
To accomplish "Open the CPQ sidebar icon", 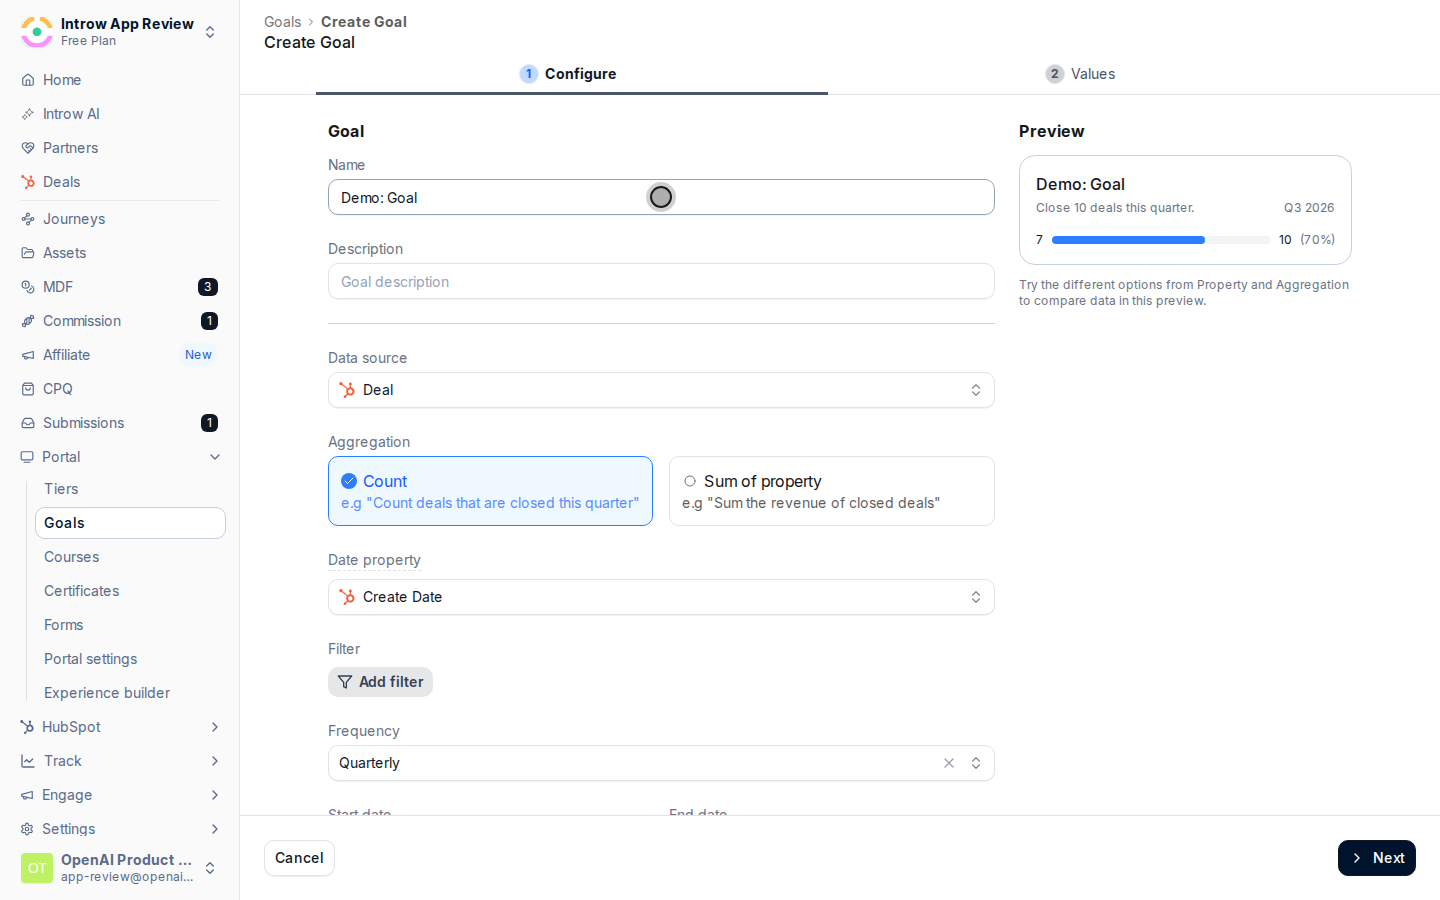I will click(28, 389).
